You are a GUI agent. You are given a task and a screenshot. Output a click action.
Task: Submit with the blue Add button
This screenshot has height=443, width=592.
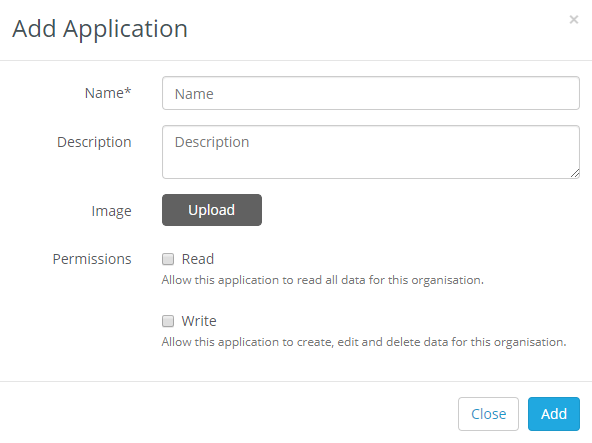click(554, 414)
